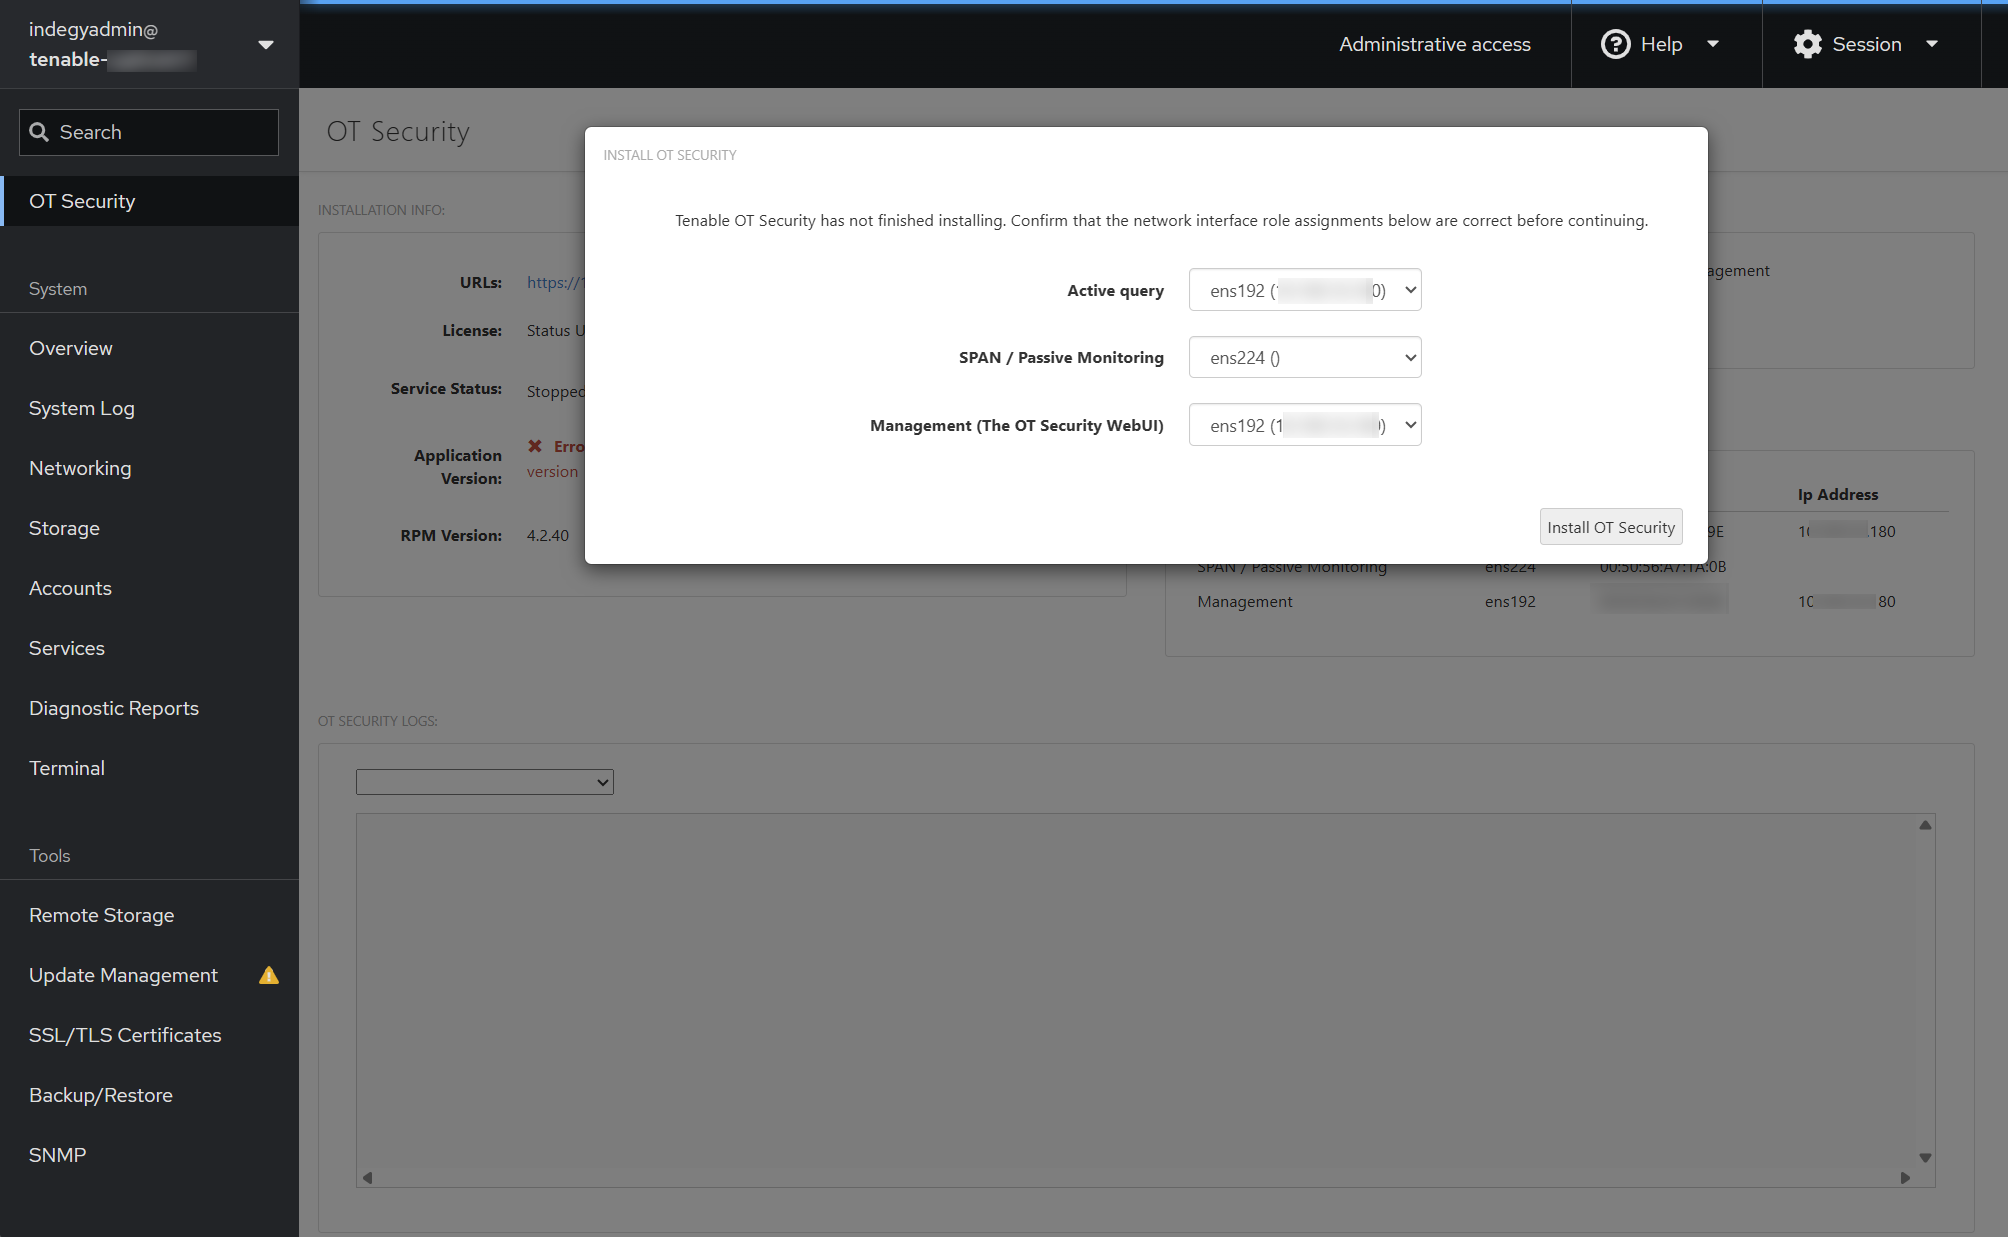Click Administrative access in the top bar

1434,44
